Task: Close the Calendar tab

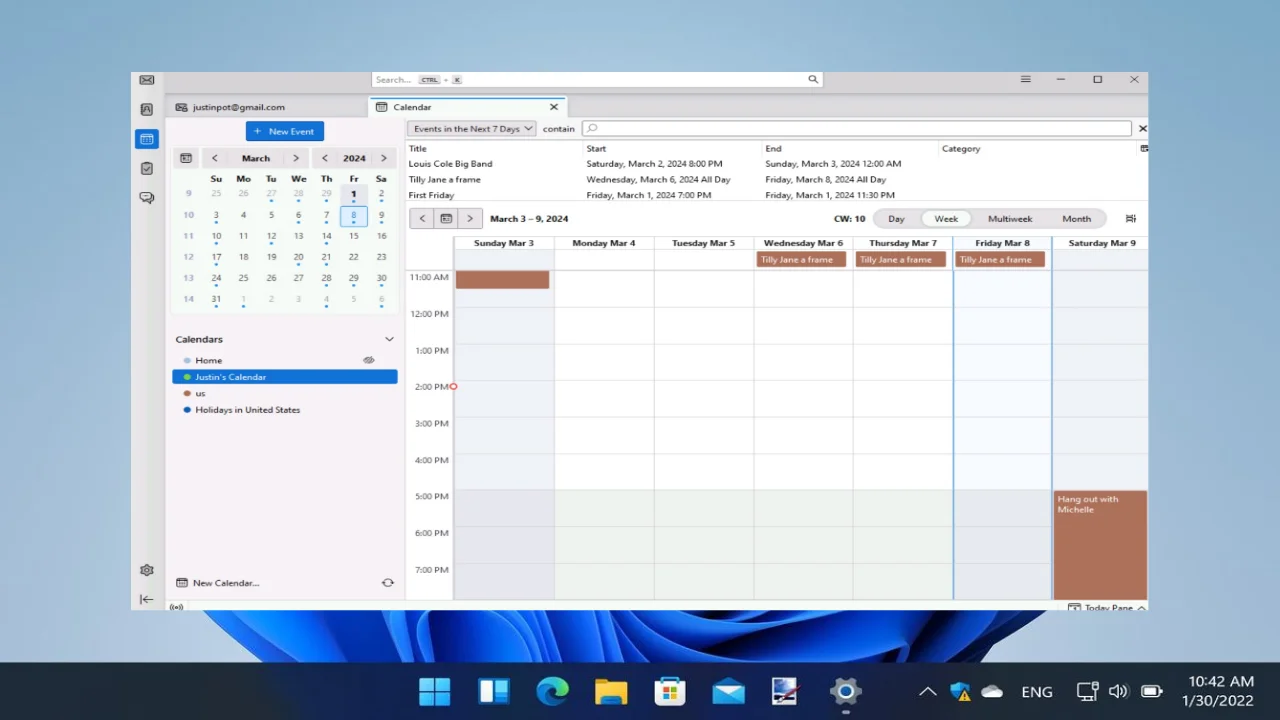Action: (554, 107)
